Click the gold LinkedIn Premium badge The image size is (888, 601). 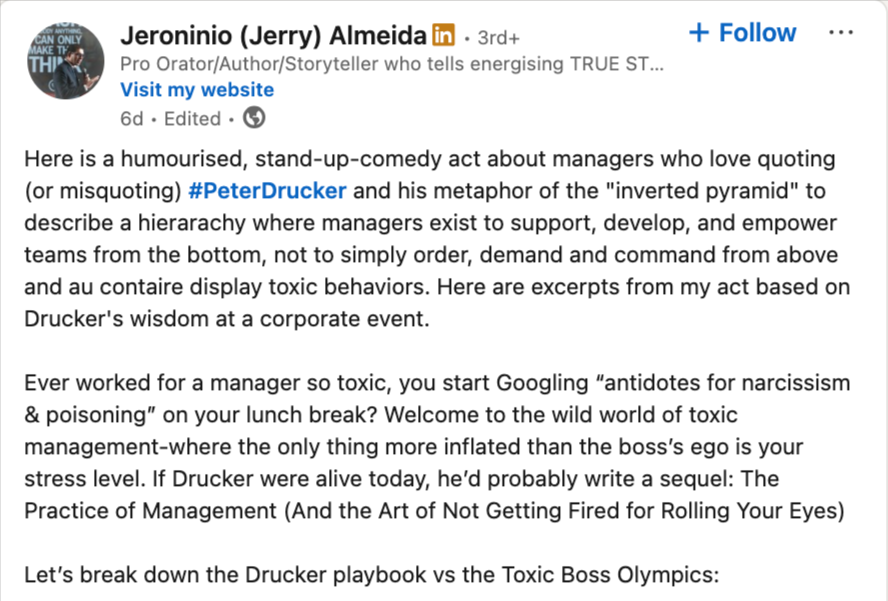pyautogui.click(x=443, y=35)
